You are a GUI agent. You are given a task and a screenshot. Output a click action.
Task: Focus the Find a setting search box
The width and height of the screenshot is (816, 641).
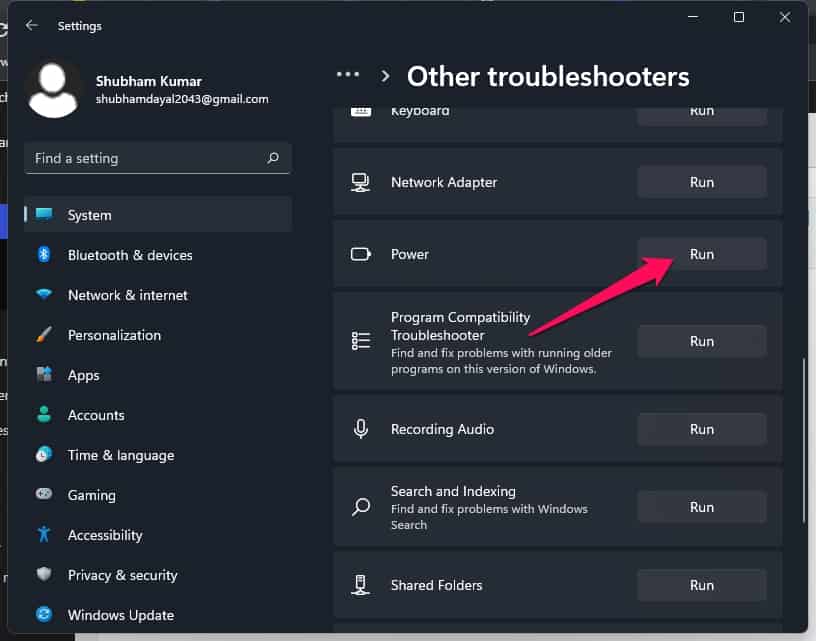[157, 158]
